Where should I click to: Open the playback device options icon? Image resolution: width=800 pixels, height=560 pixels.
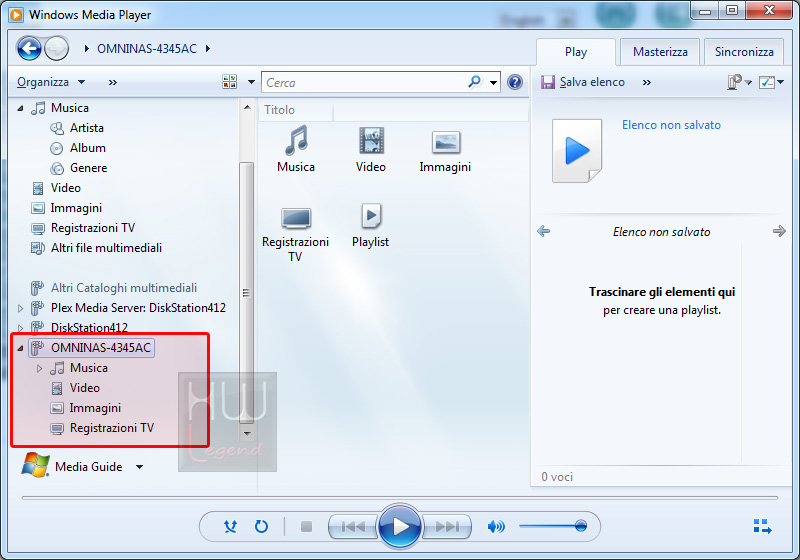tap(739, 82)
